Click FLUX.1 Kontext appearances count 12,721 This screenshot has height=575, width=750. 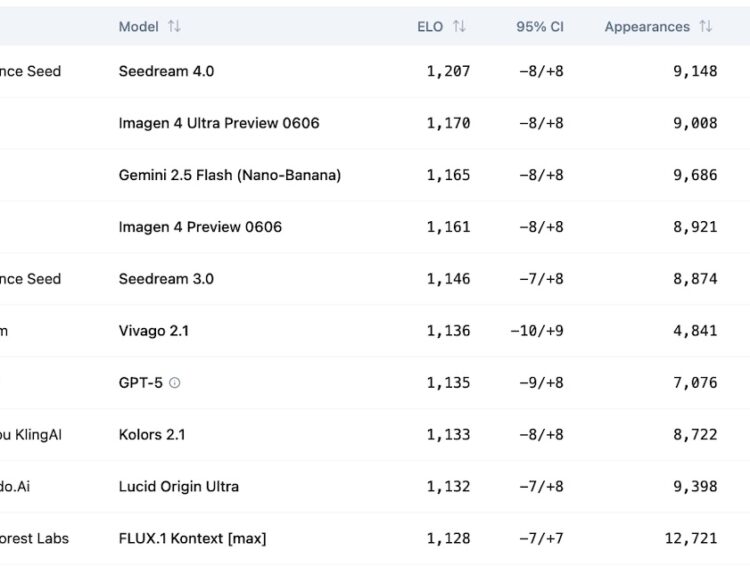(690, 539)
